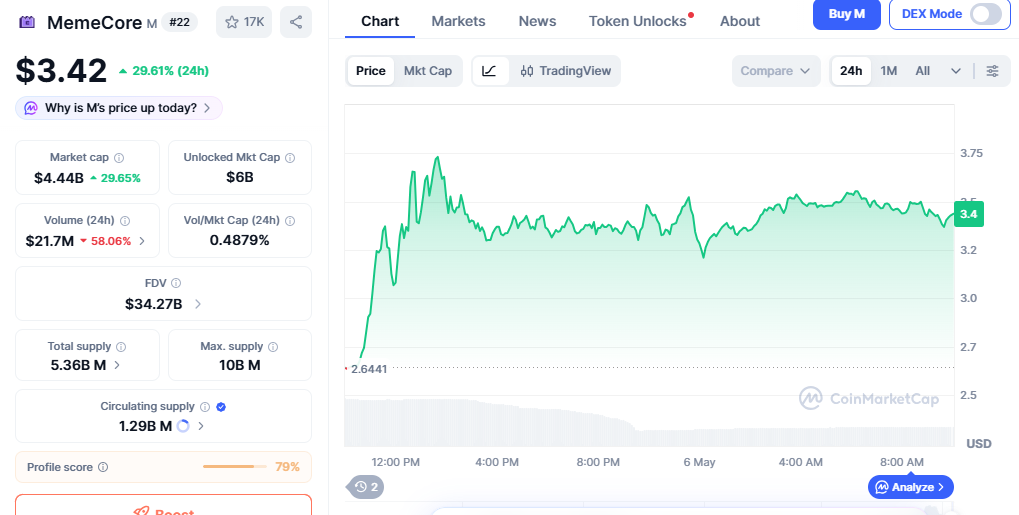The image size is (1019, 515).
Task: Click current price 3.4 chart label
Action: 968,214
